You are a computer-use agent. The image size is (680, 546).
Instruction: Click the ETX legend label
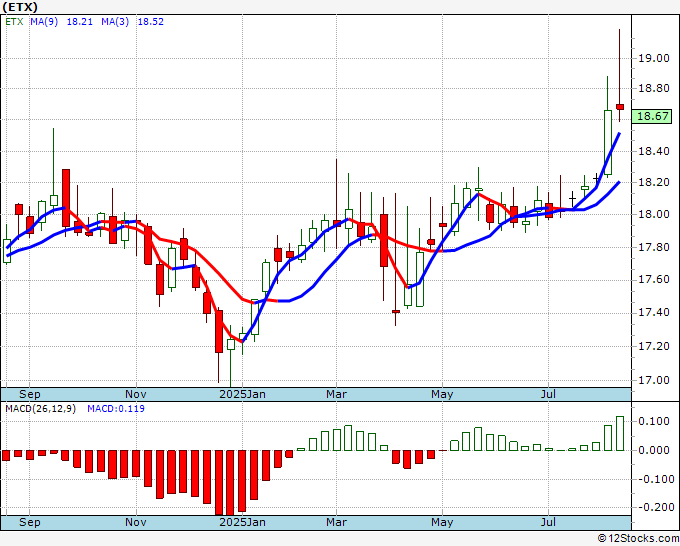click(x=14, y=22)
